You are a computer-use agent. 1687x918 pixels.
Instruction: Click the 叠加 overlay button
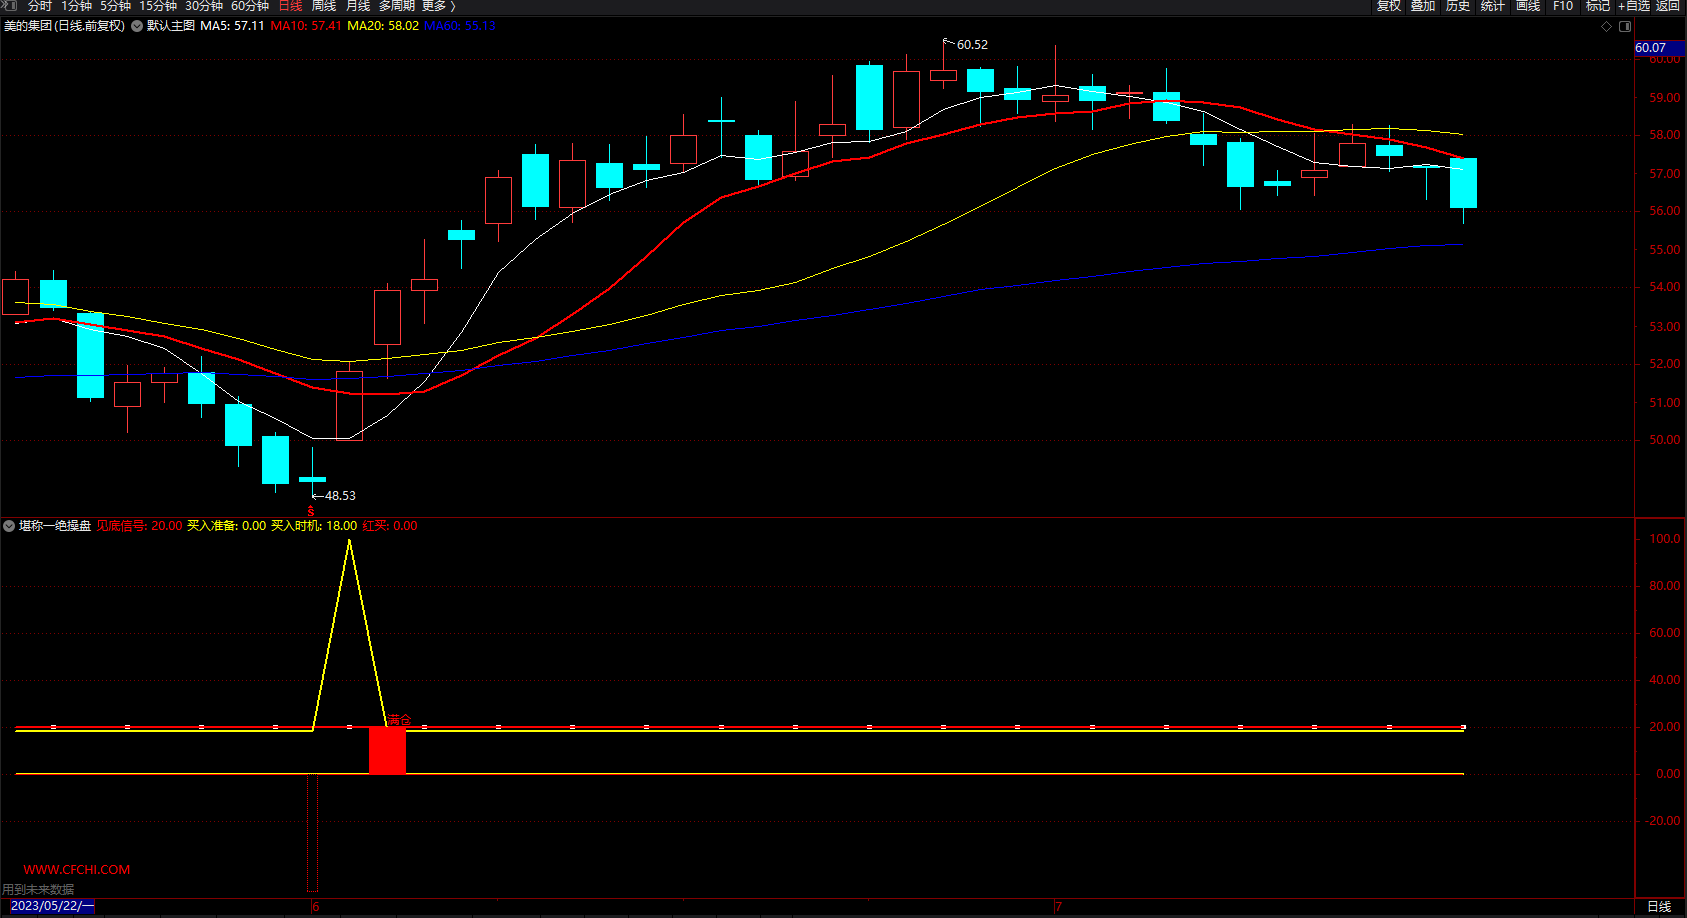1423,6
